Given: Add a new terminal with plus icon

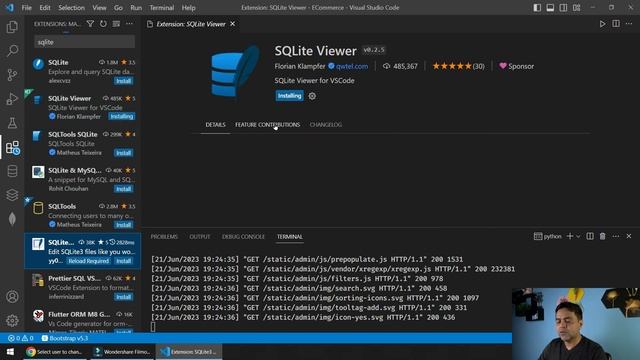Looking at the screenshot, I should 570,236.
